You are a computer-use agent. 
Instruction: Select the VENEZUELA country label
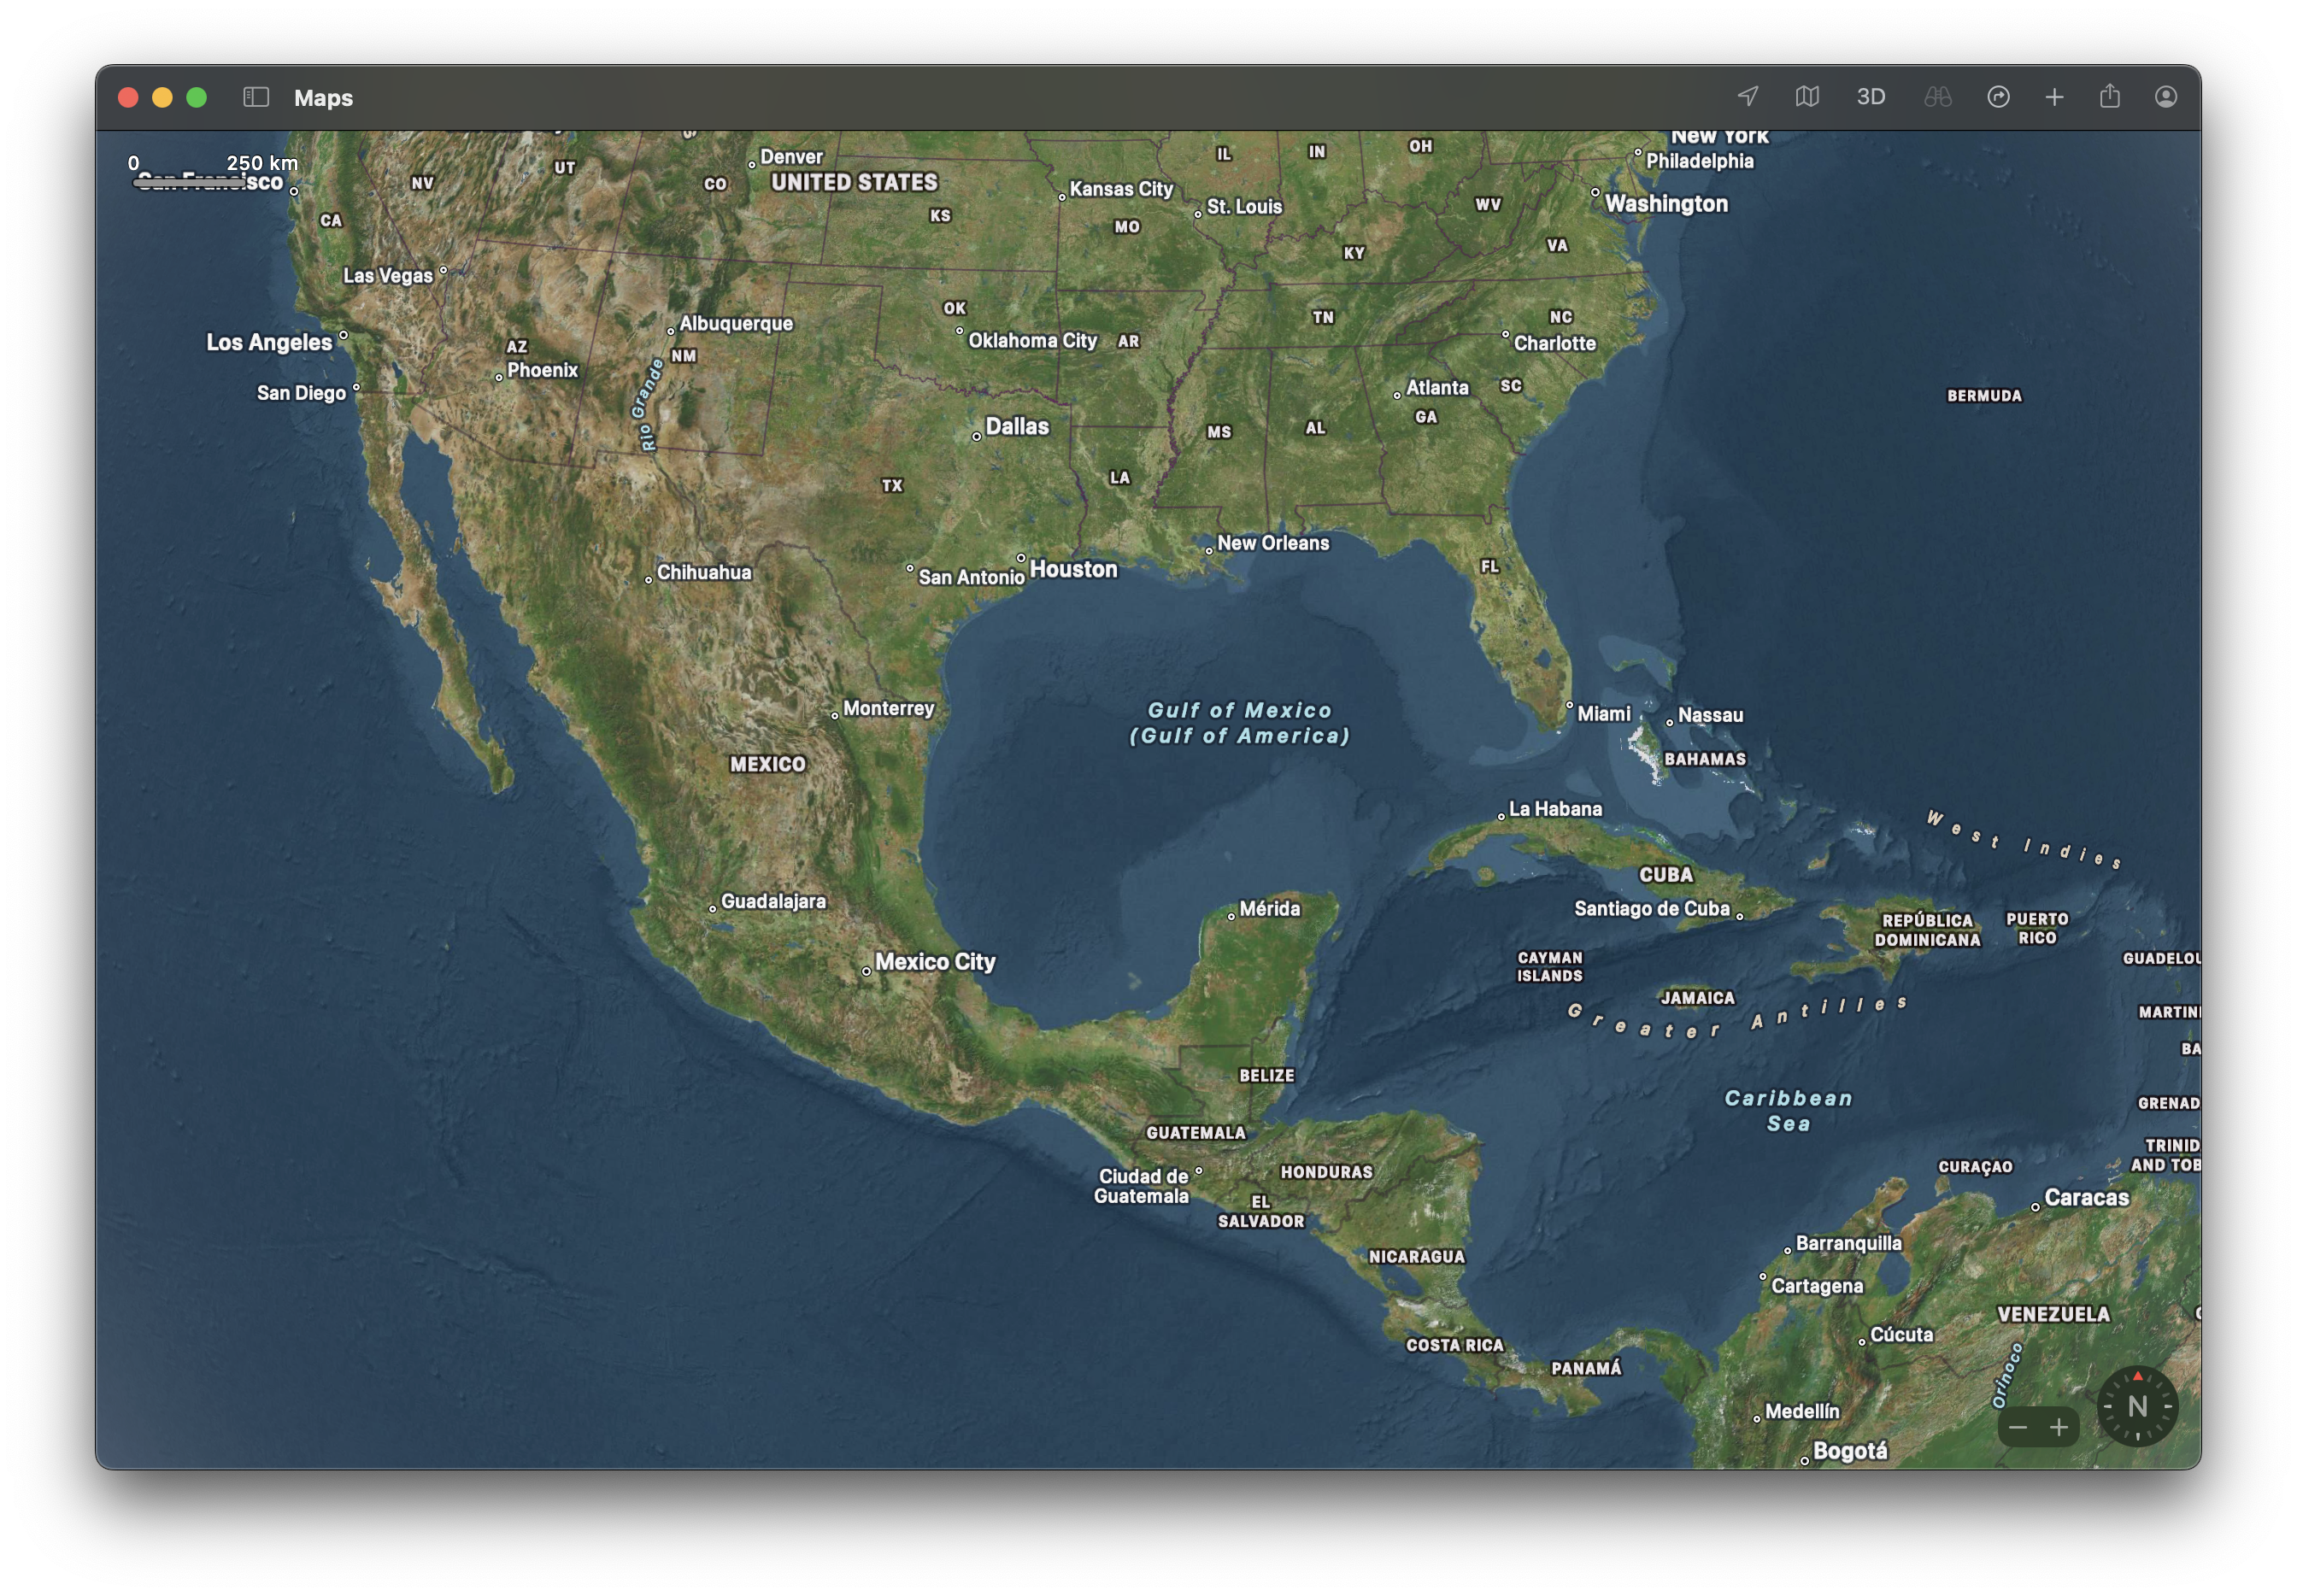click(2053, 1315)
